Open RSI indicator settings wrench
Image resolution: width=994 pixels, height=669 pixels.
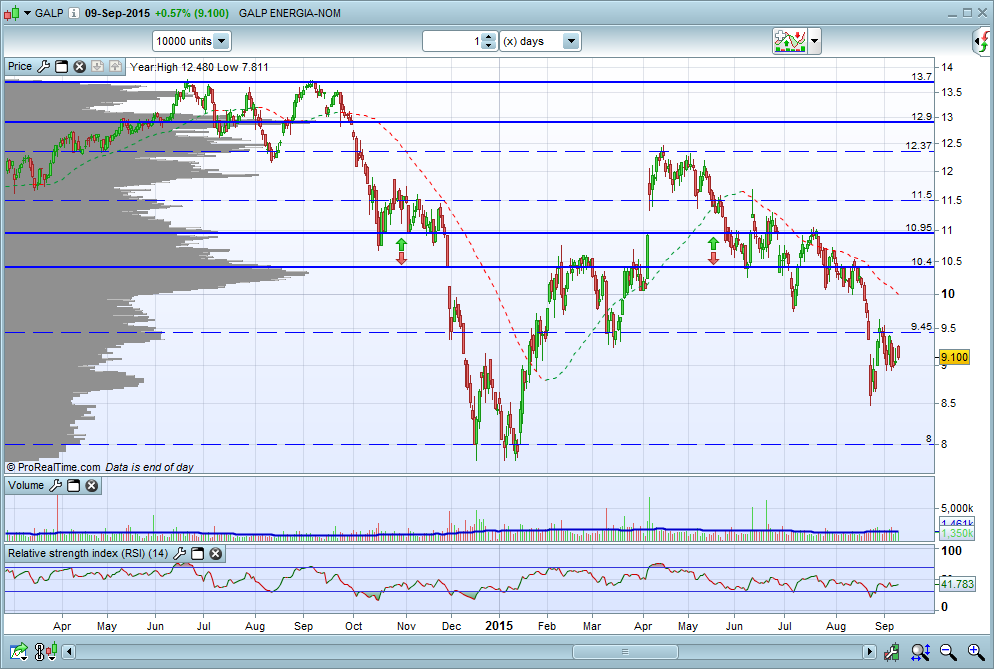tap(179, 554)
